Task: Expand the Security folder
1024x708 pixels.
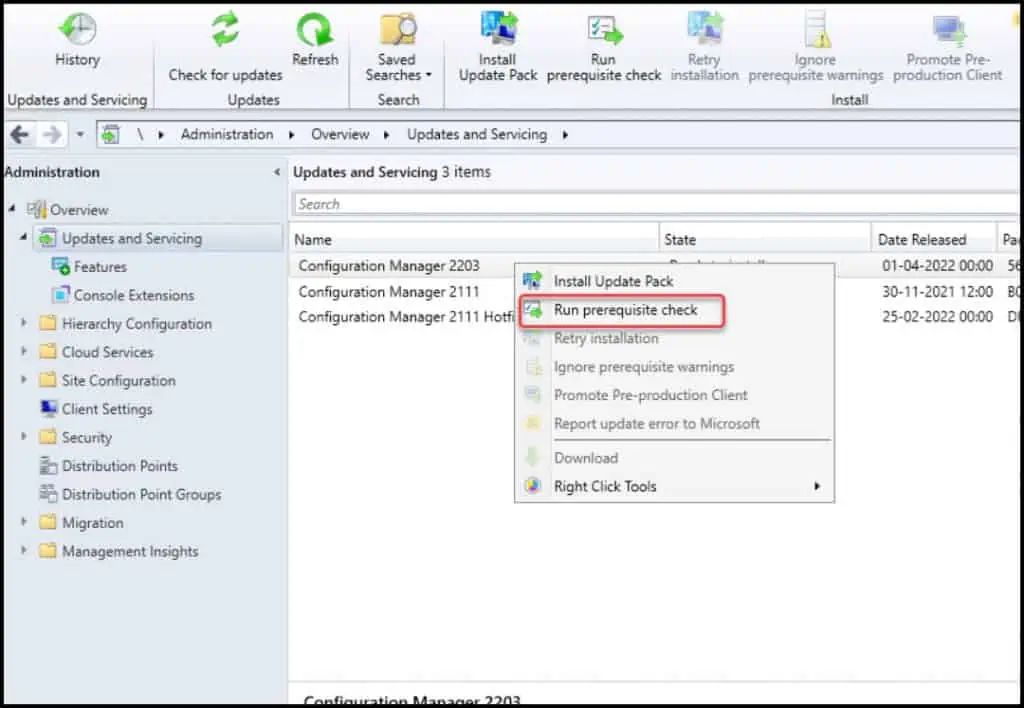Action: tap(24, 436)
